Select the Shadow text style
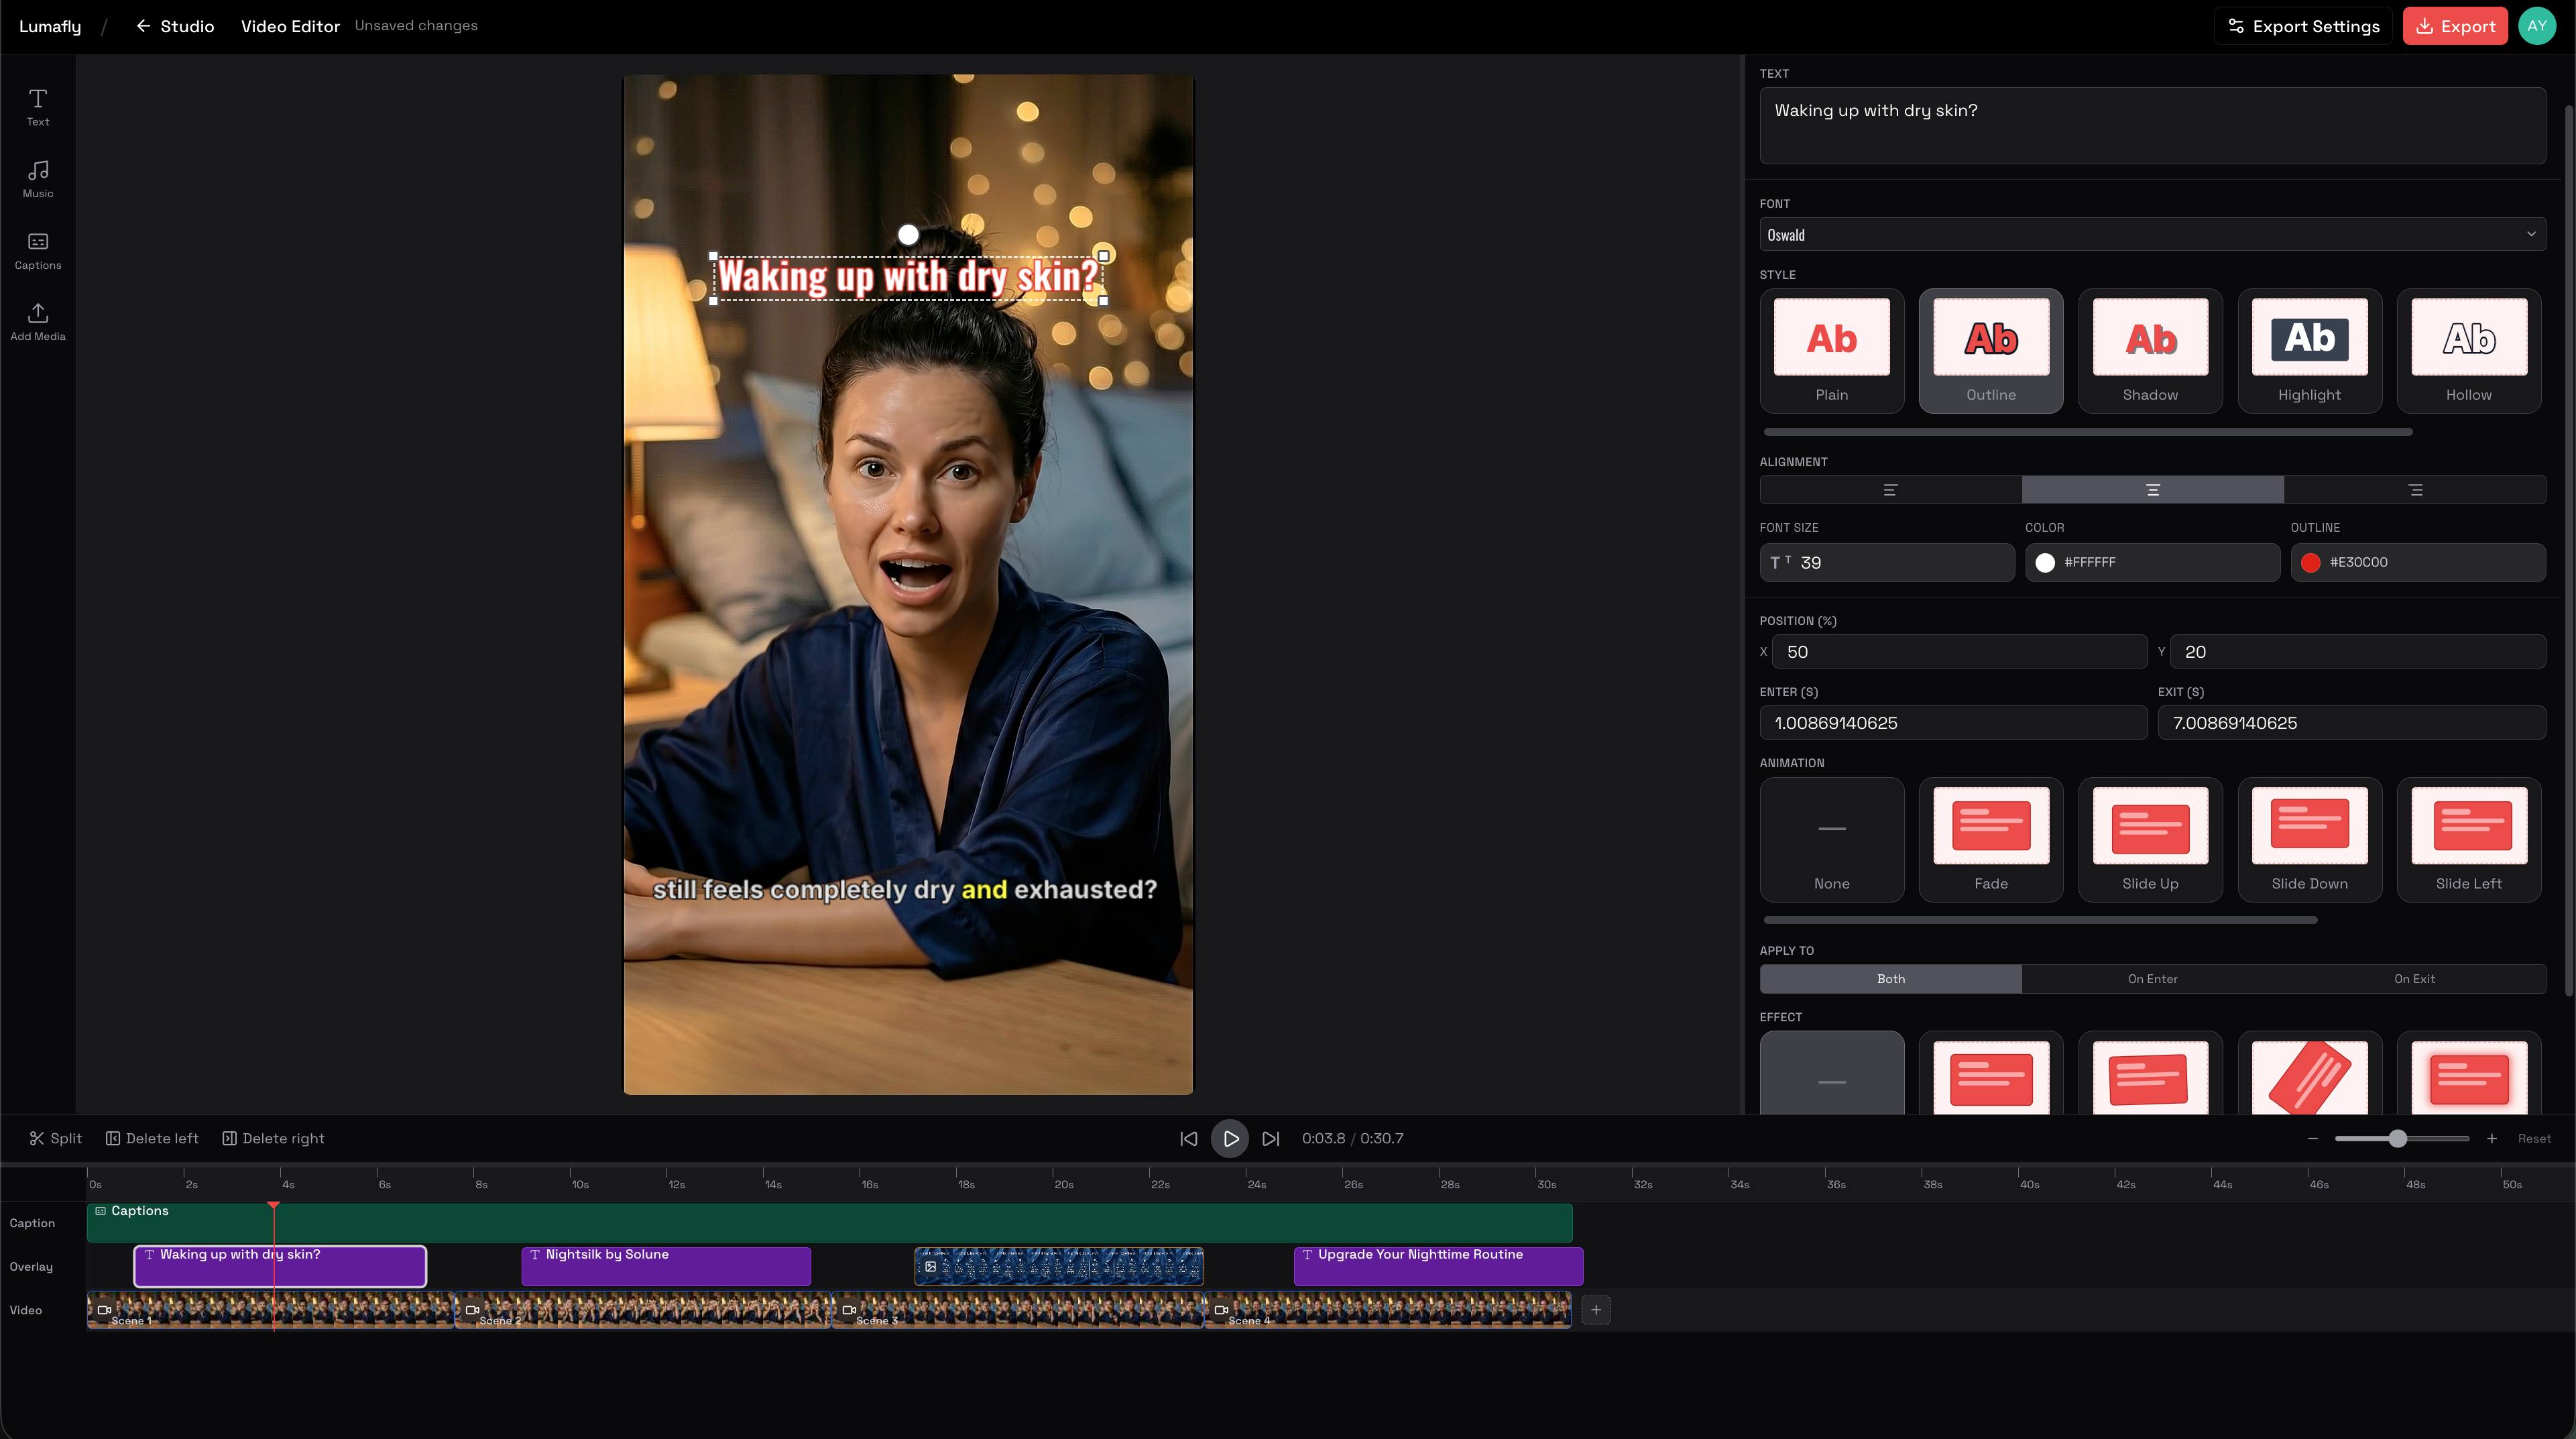Viewport: 2576px width, 1439px height. (x=2150, y=350)
